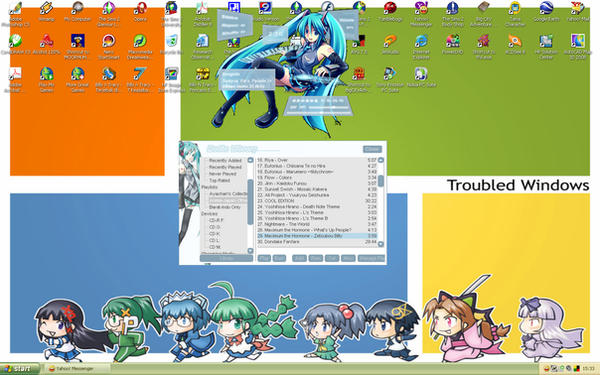Click the library tree scroll-down arrow
Image resolution: width=600 pixels, height=375 pixels.
250,251
